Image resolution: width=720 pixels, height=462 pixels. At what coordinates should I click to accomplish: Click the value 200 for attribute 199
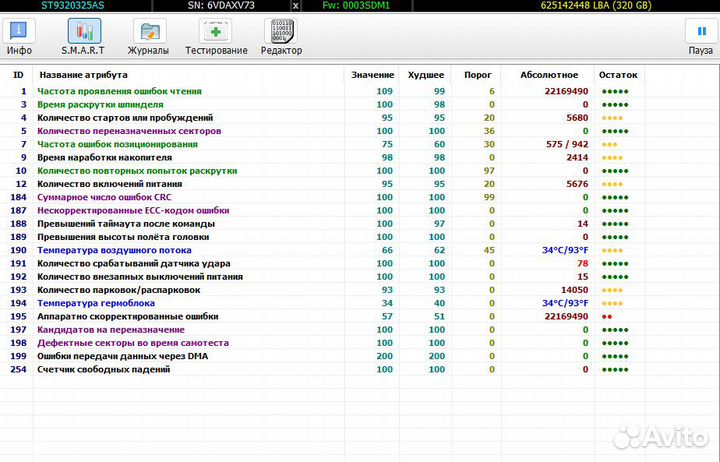click(384, 356)
